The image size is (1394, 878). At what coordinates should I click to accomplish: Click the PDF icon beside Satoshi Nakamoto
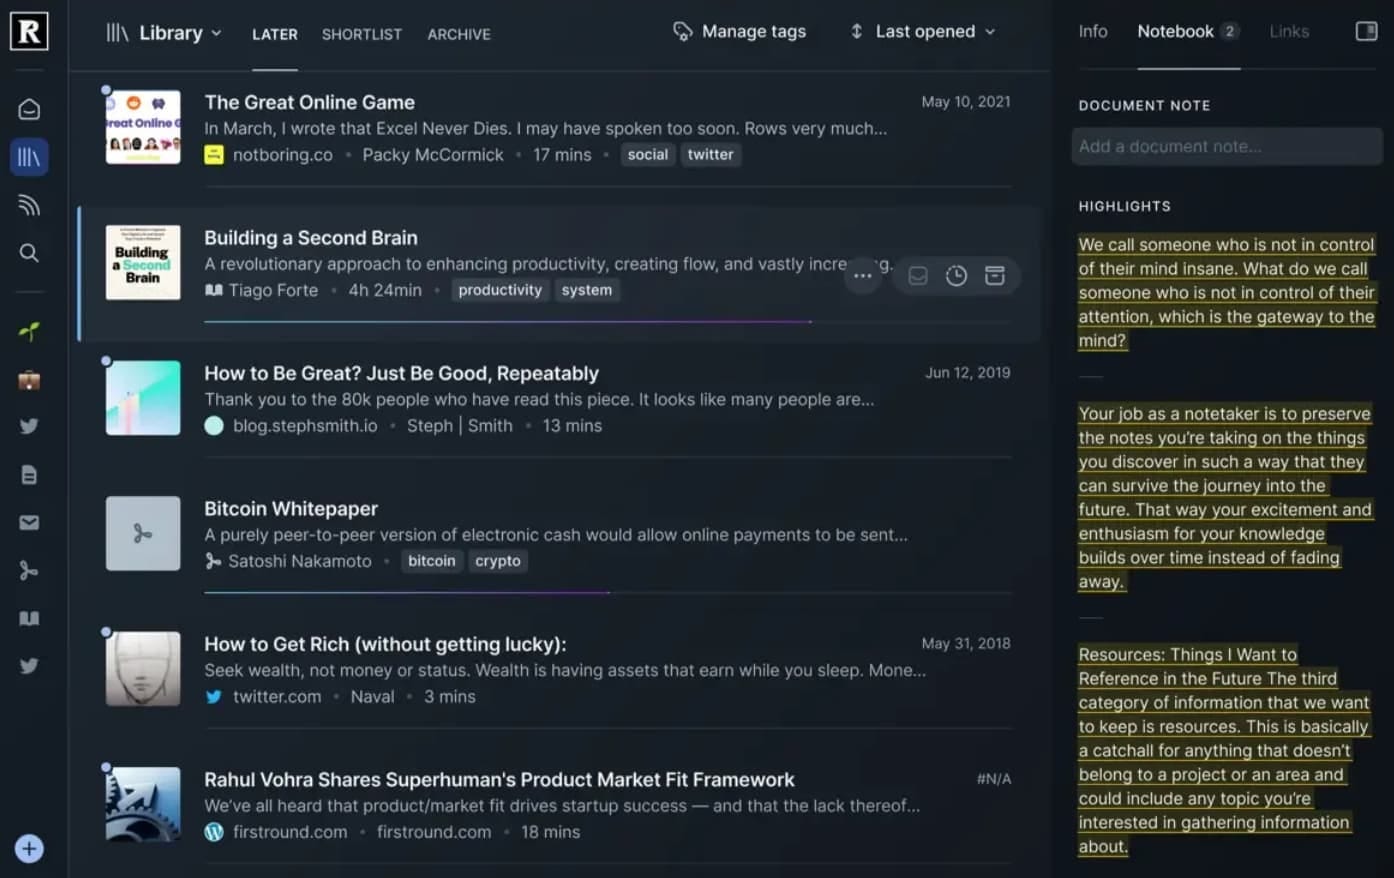click(x=213, y=561)
